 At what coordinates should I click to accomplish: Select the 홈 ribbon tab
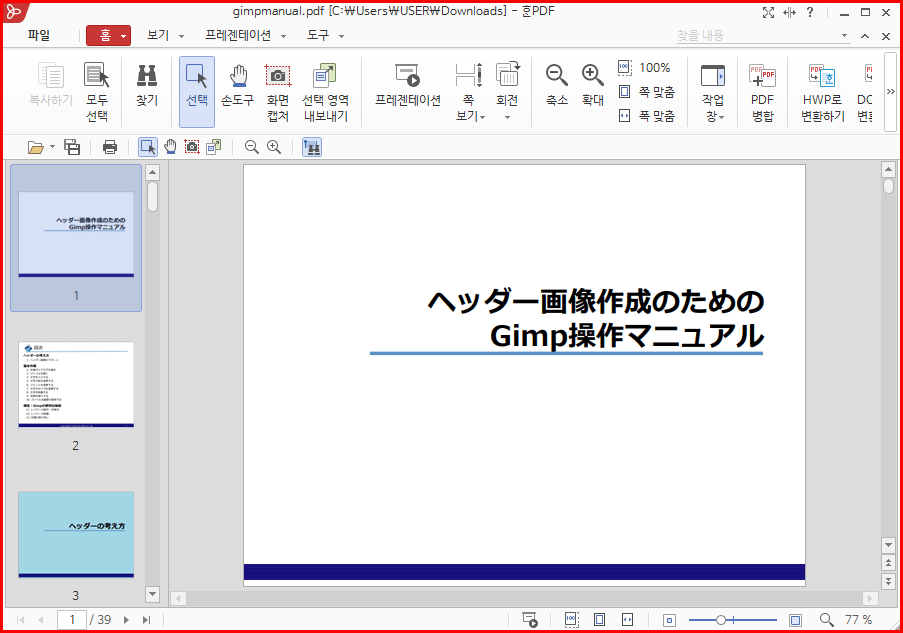(x=108, y=36)
